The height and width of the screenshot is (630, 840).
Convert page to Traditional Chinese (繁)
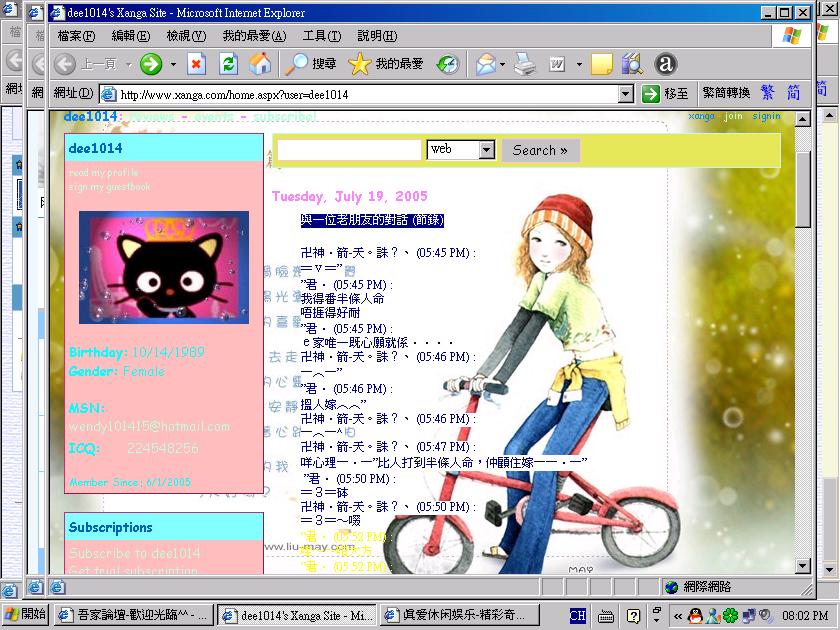click(x=767, y=93)
